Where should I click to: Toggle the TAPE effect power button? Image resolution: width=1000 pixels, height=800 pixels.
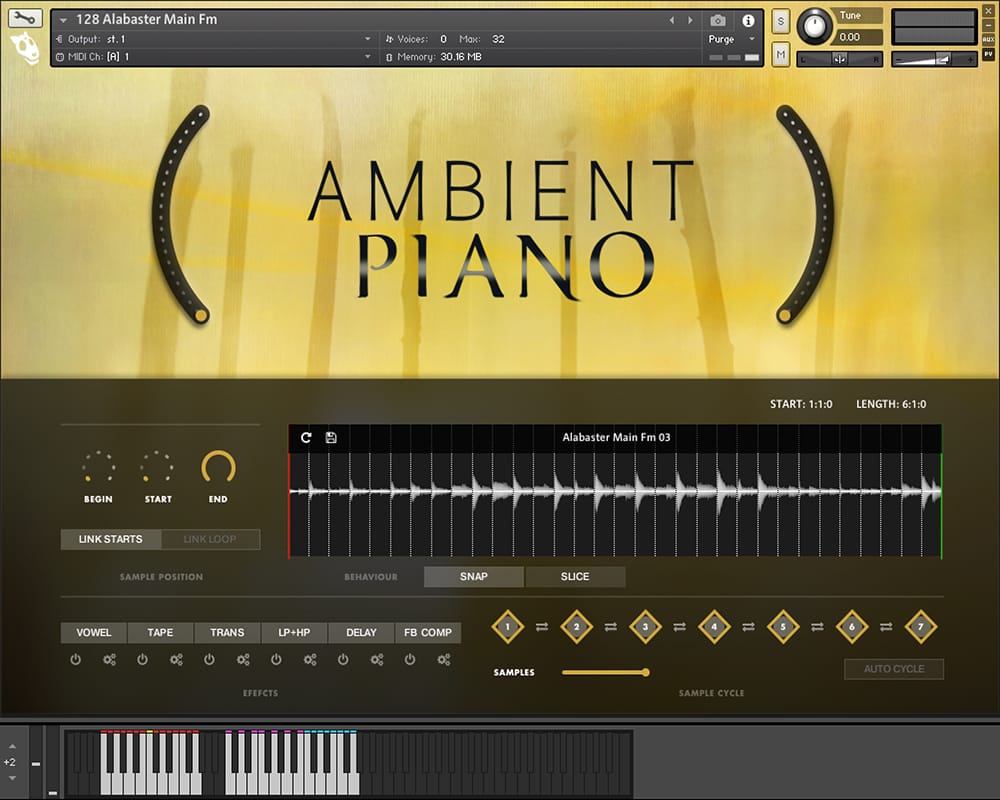pos(143,660)
